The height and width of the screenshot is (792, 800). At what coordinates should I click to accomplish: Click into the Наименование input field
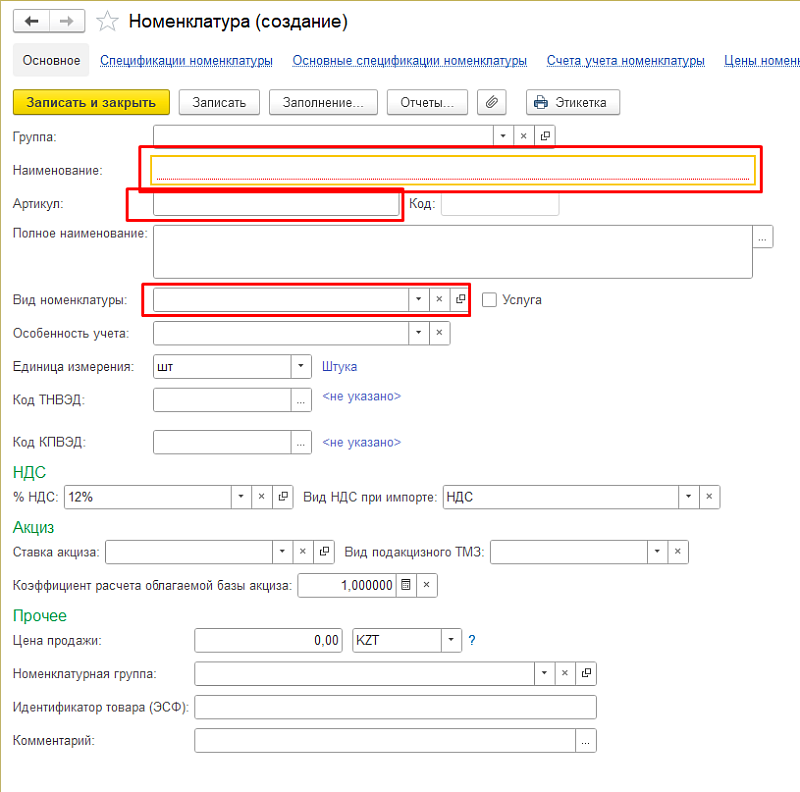point(452,170)
